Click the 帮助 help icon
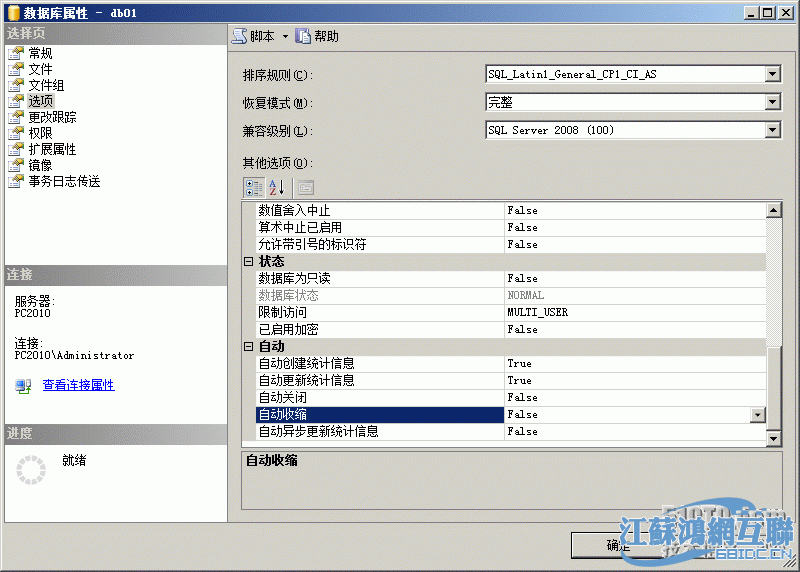 tap(303, 36)
